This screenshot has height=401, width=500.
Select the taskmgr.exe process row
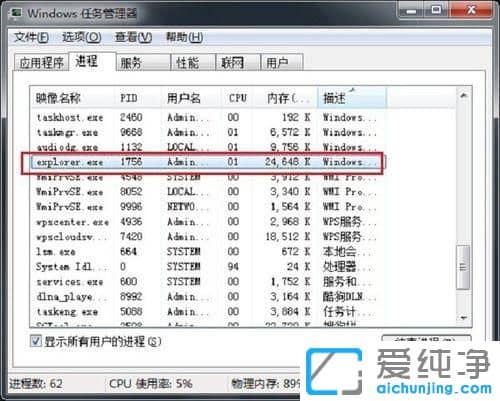(207, 132)
